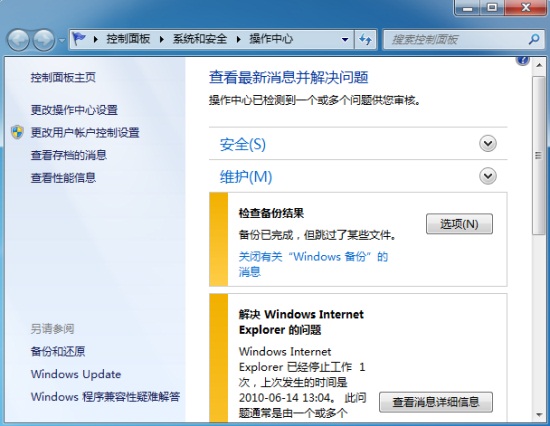Click the Back navigation arrow button

pos(18,40)
